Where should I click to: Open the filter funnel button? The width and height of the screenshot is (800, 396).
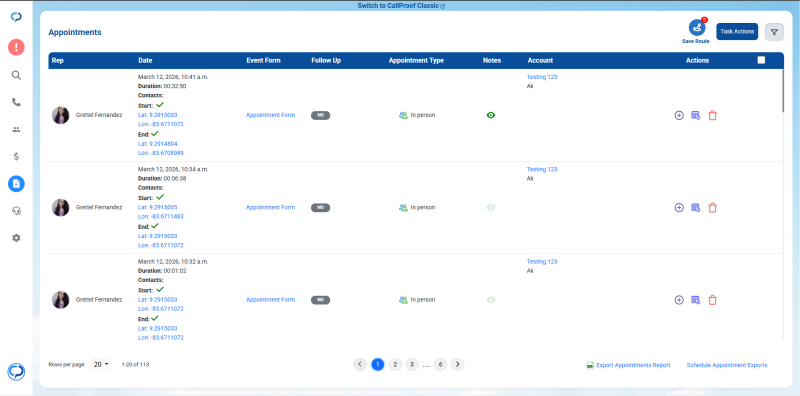point(774,32)
